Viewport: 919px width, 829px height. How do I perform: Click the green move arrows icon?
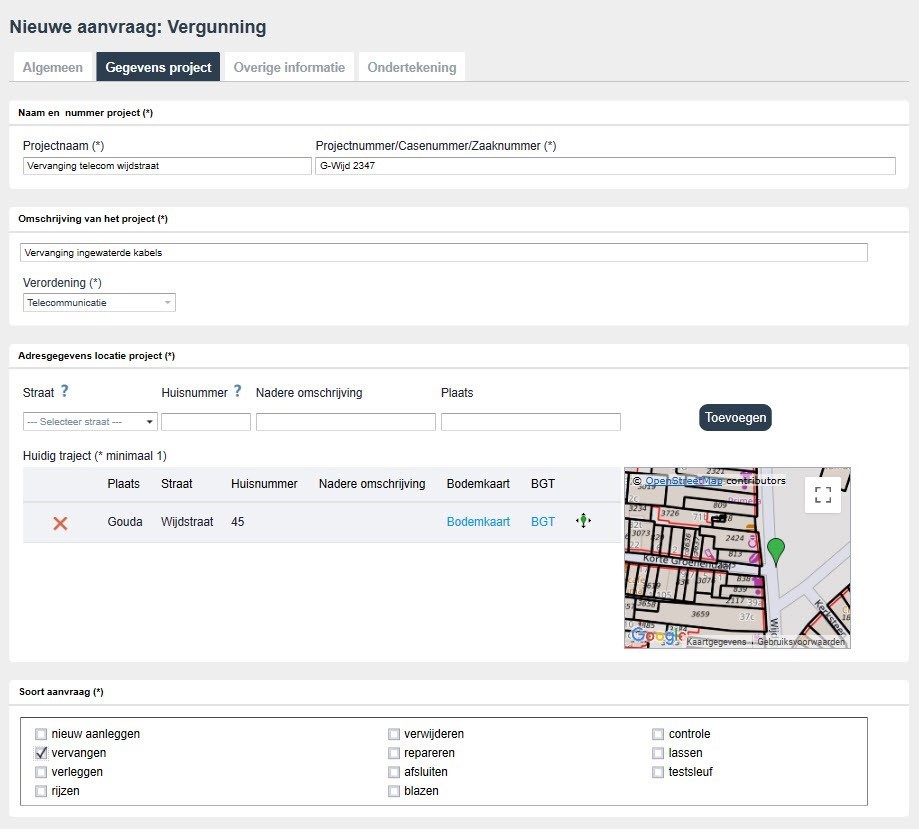(583, 521)
